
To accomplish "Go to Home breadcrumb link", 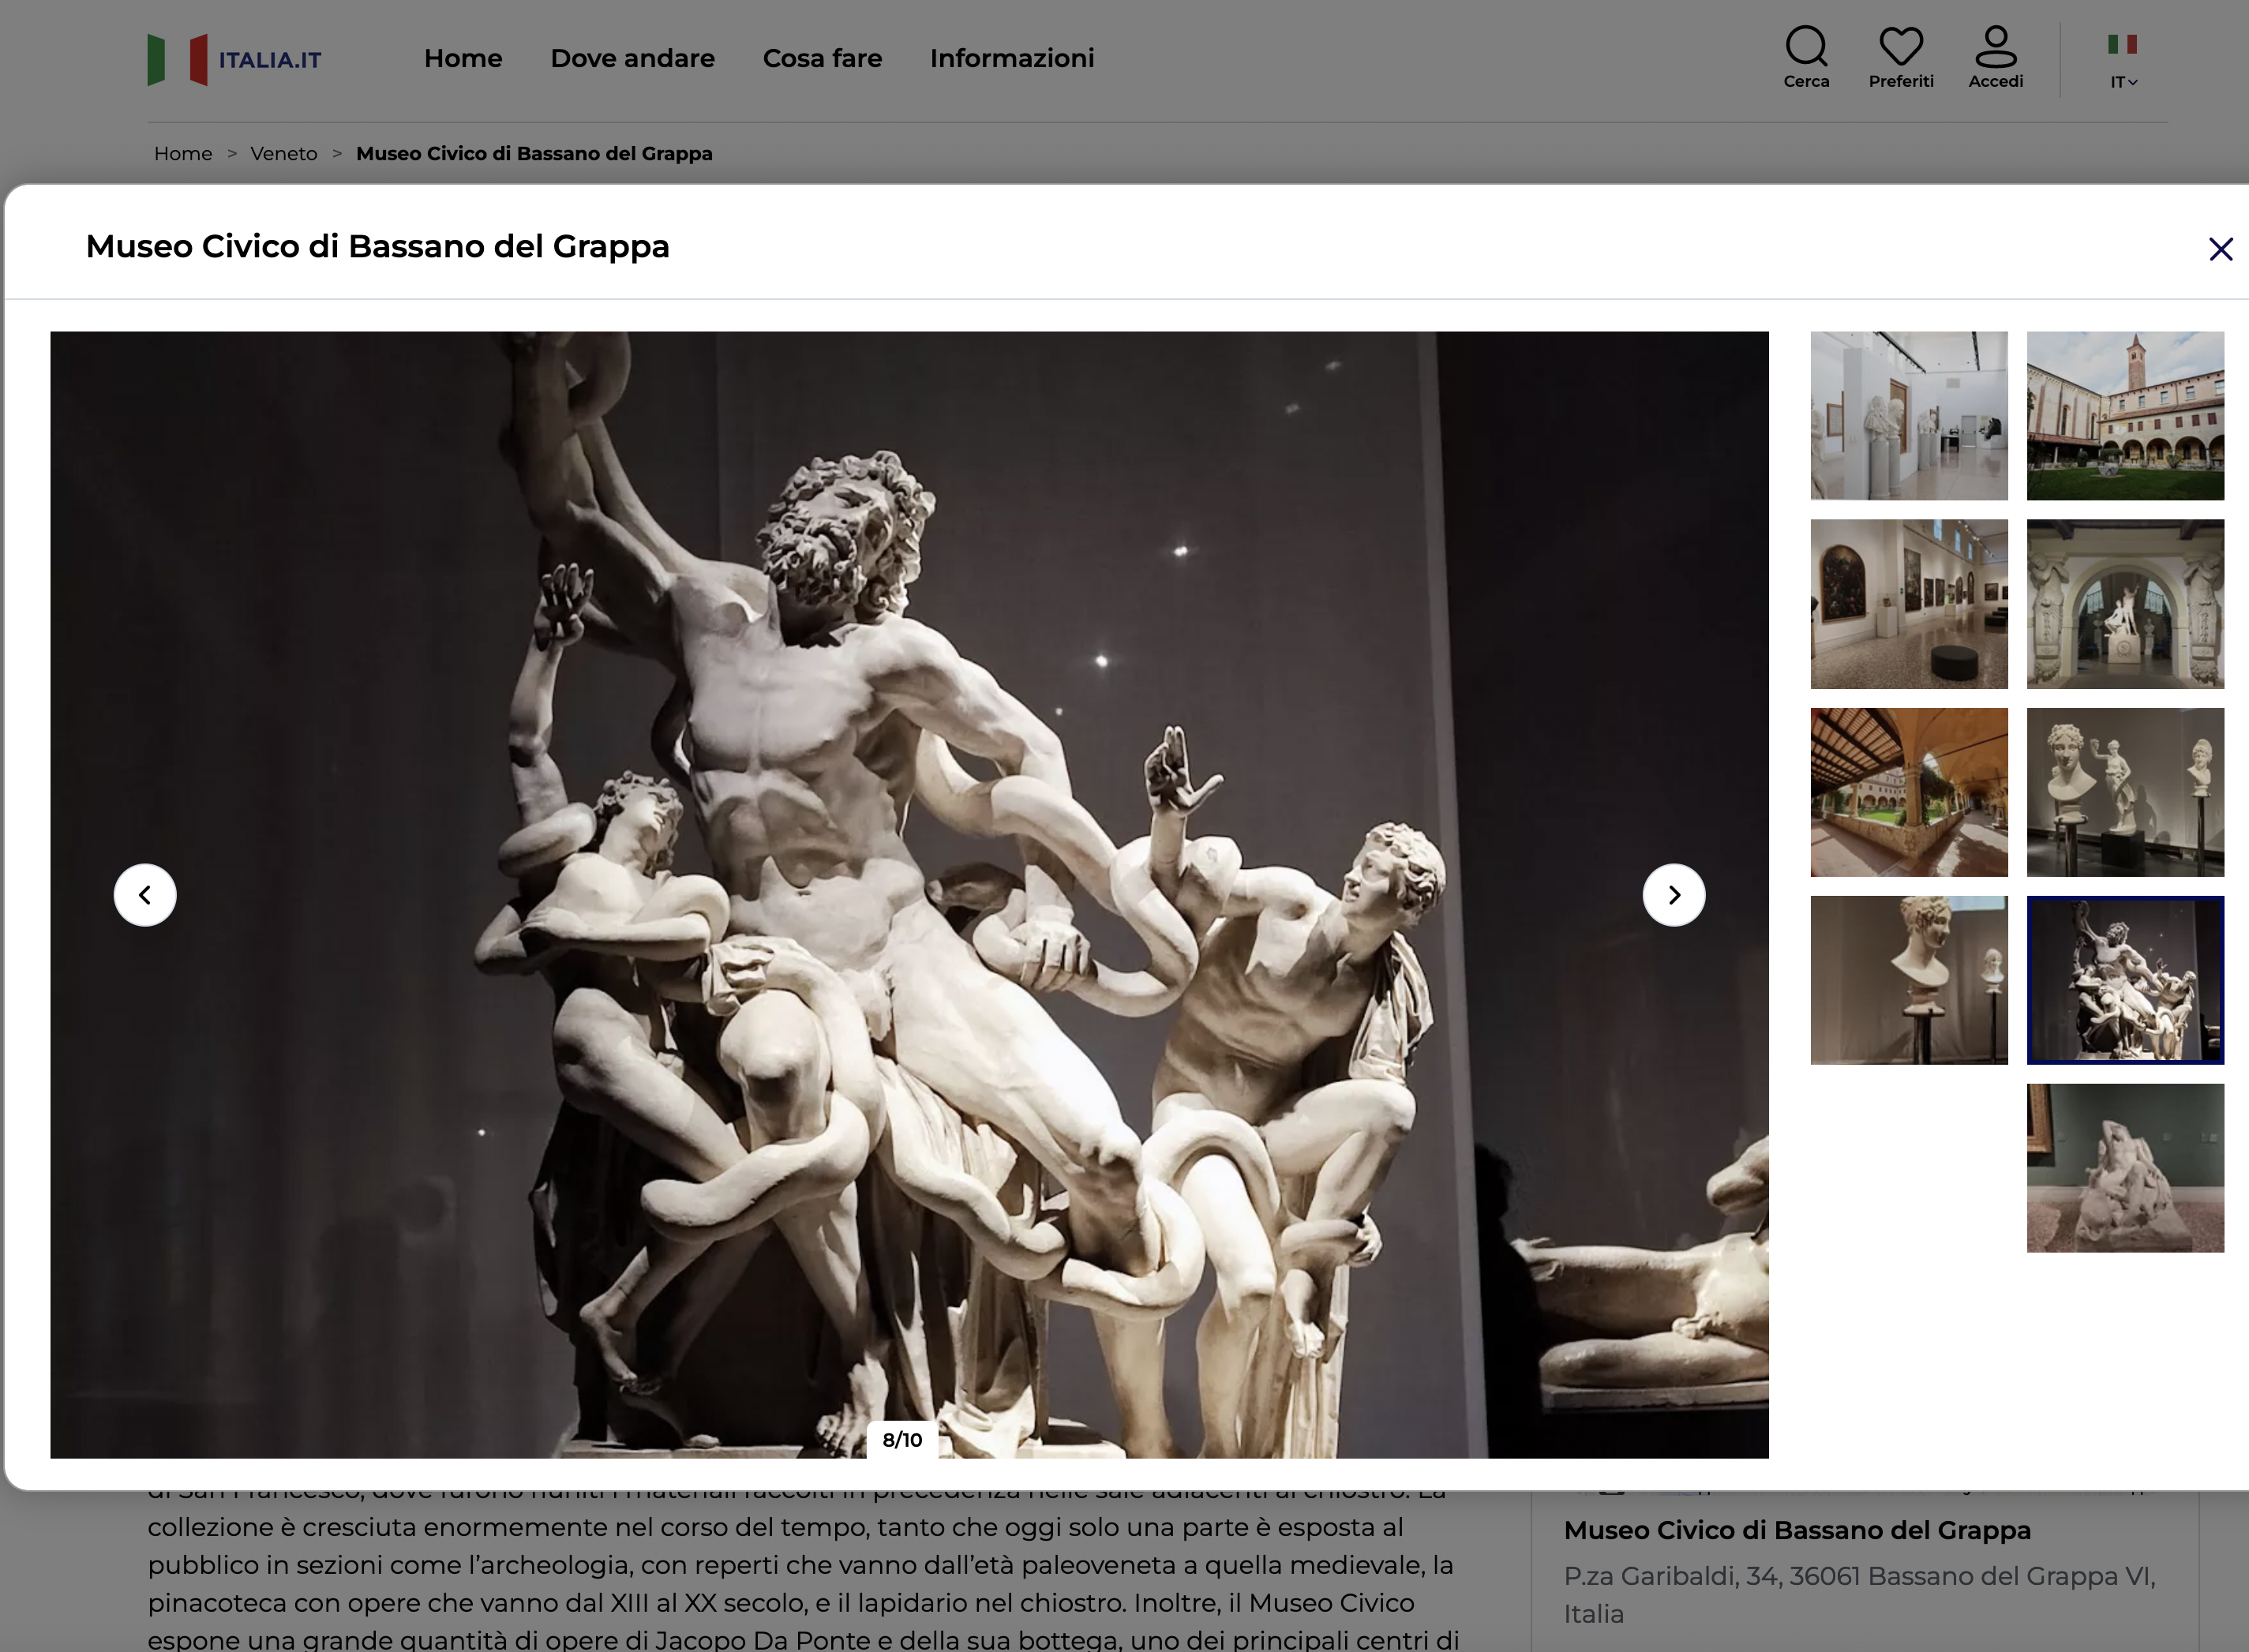I will pos(183,153).
